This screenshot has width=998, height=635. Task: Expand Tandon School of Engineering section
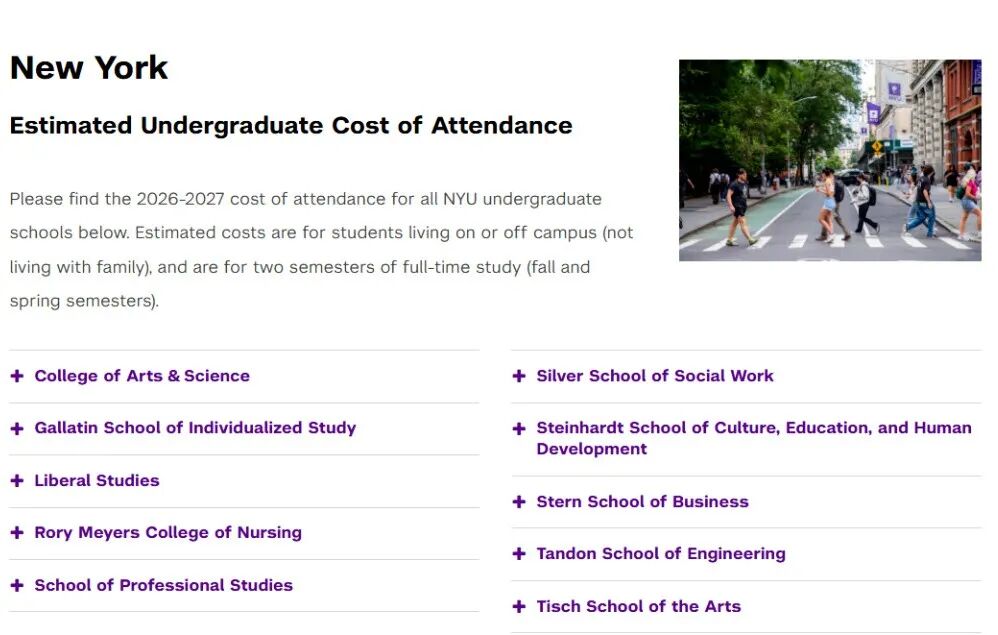[661, 554]
